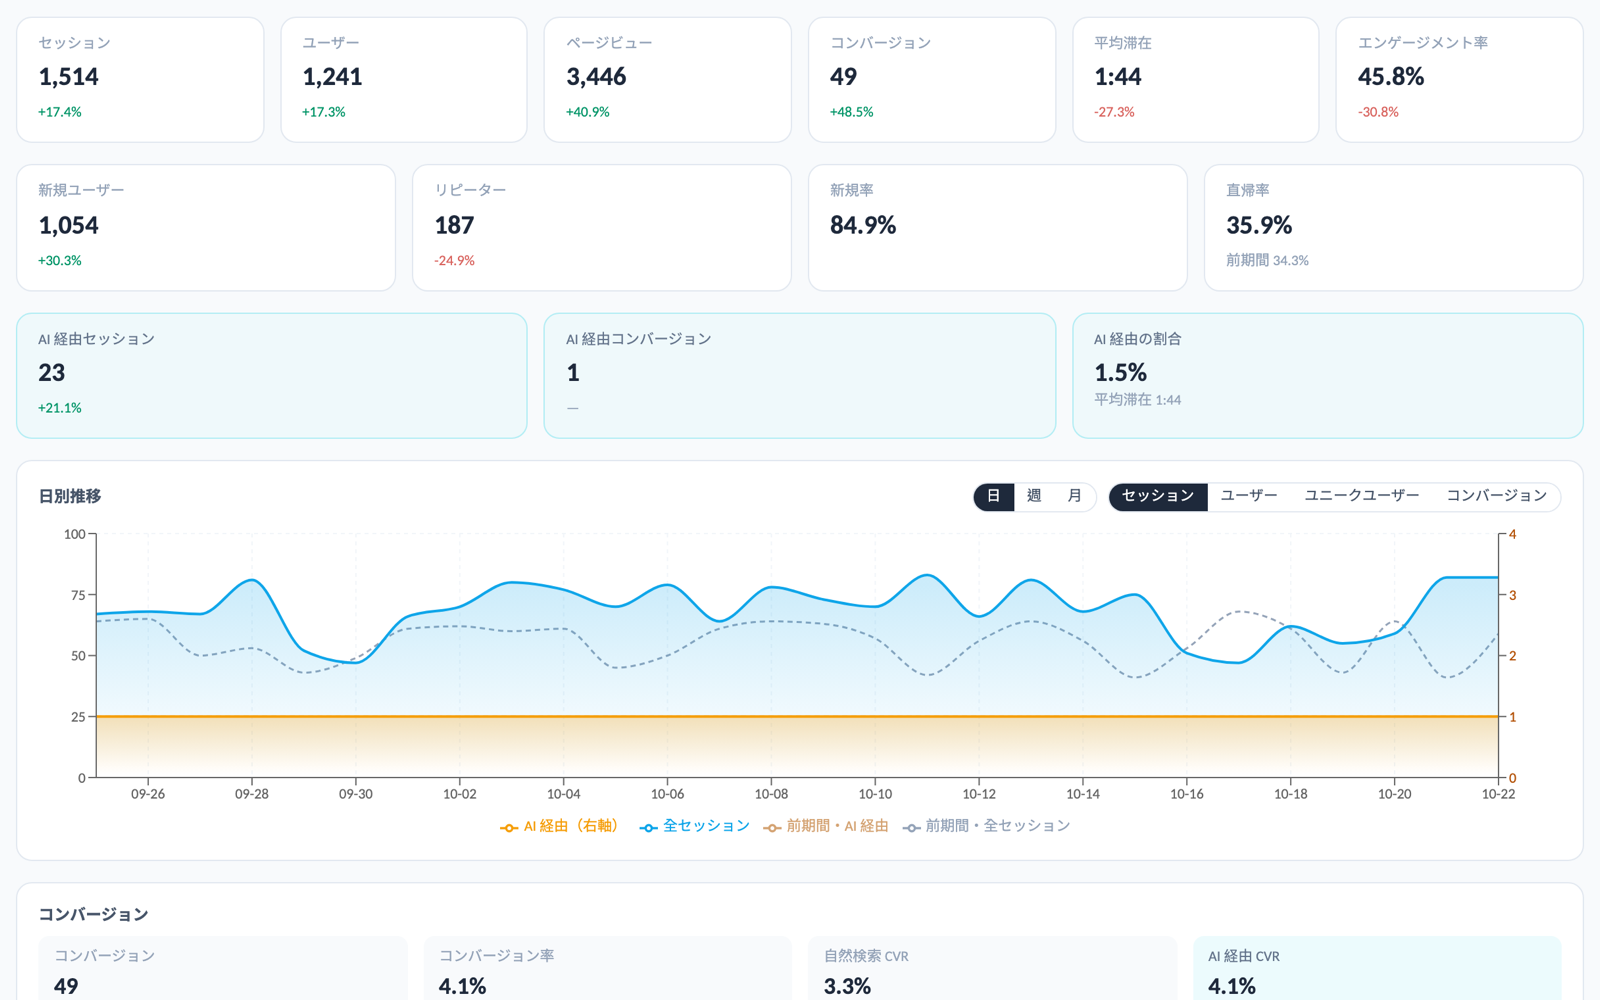
Task: Click the 10-08 date label on x-axis
Action: point(771,794)
